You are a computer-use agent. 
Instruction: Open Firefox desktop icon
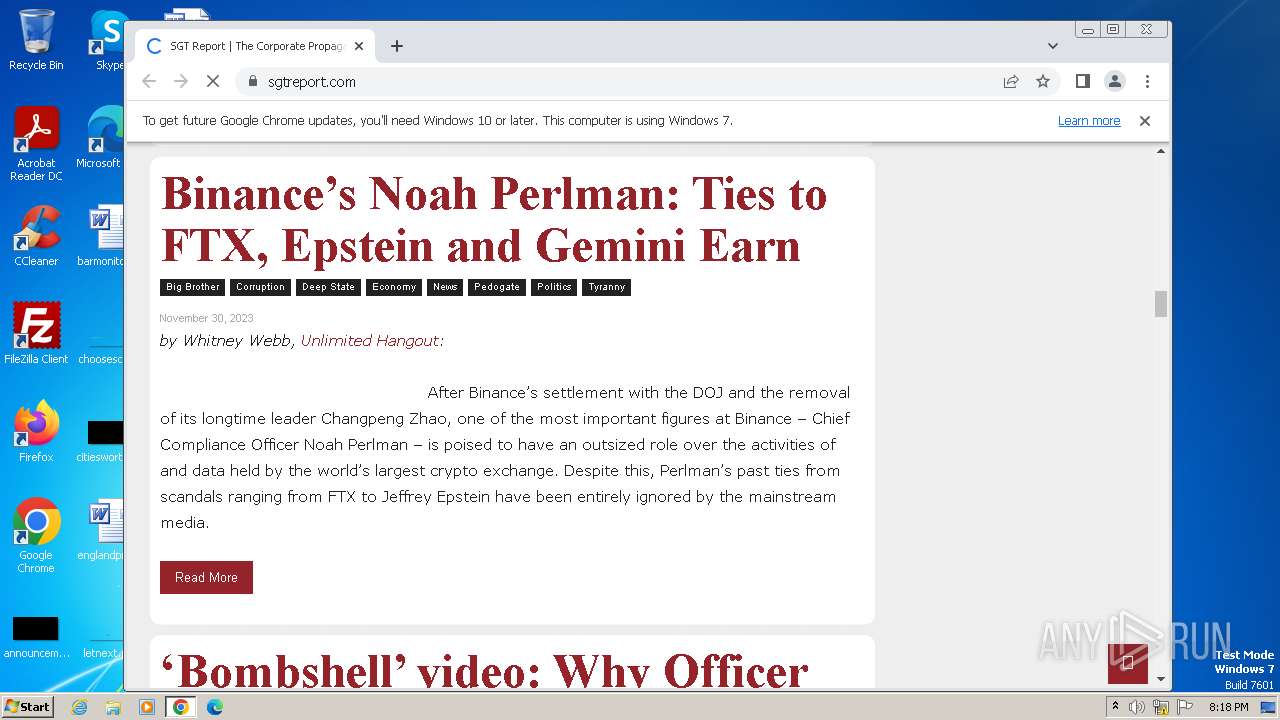point(36,432)
